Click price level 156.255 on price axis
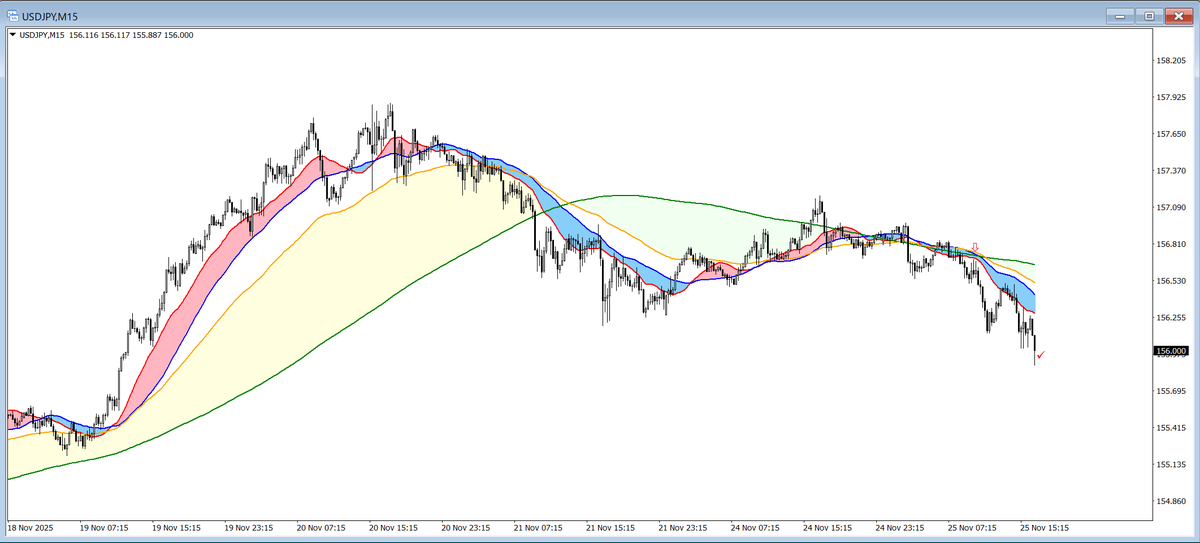 (x=1170, y=318)
